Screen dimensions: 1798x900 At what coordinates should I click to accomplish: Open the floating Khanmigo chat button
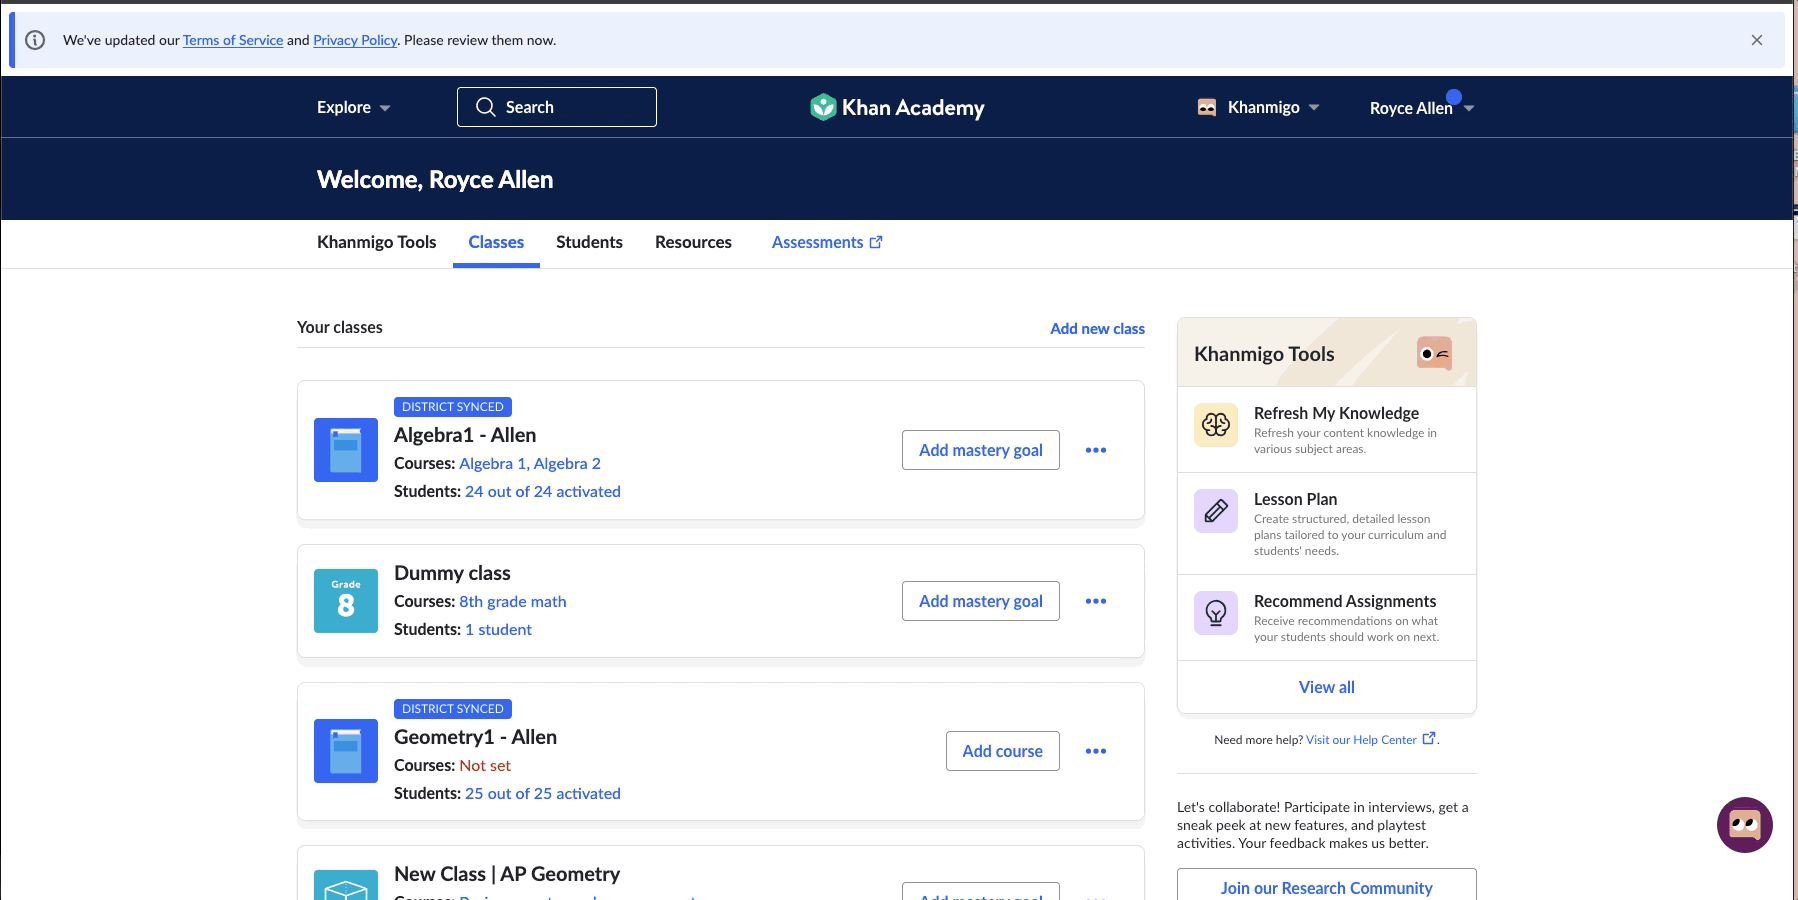(1745, 825)
